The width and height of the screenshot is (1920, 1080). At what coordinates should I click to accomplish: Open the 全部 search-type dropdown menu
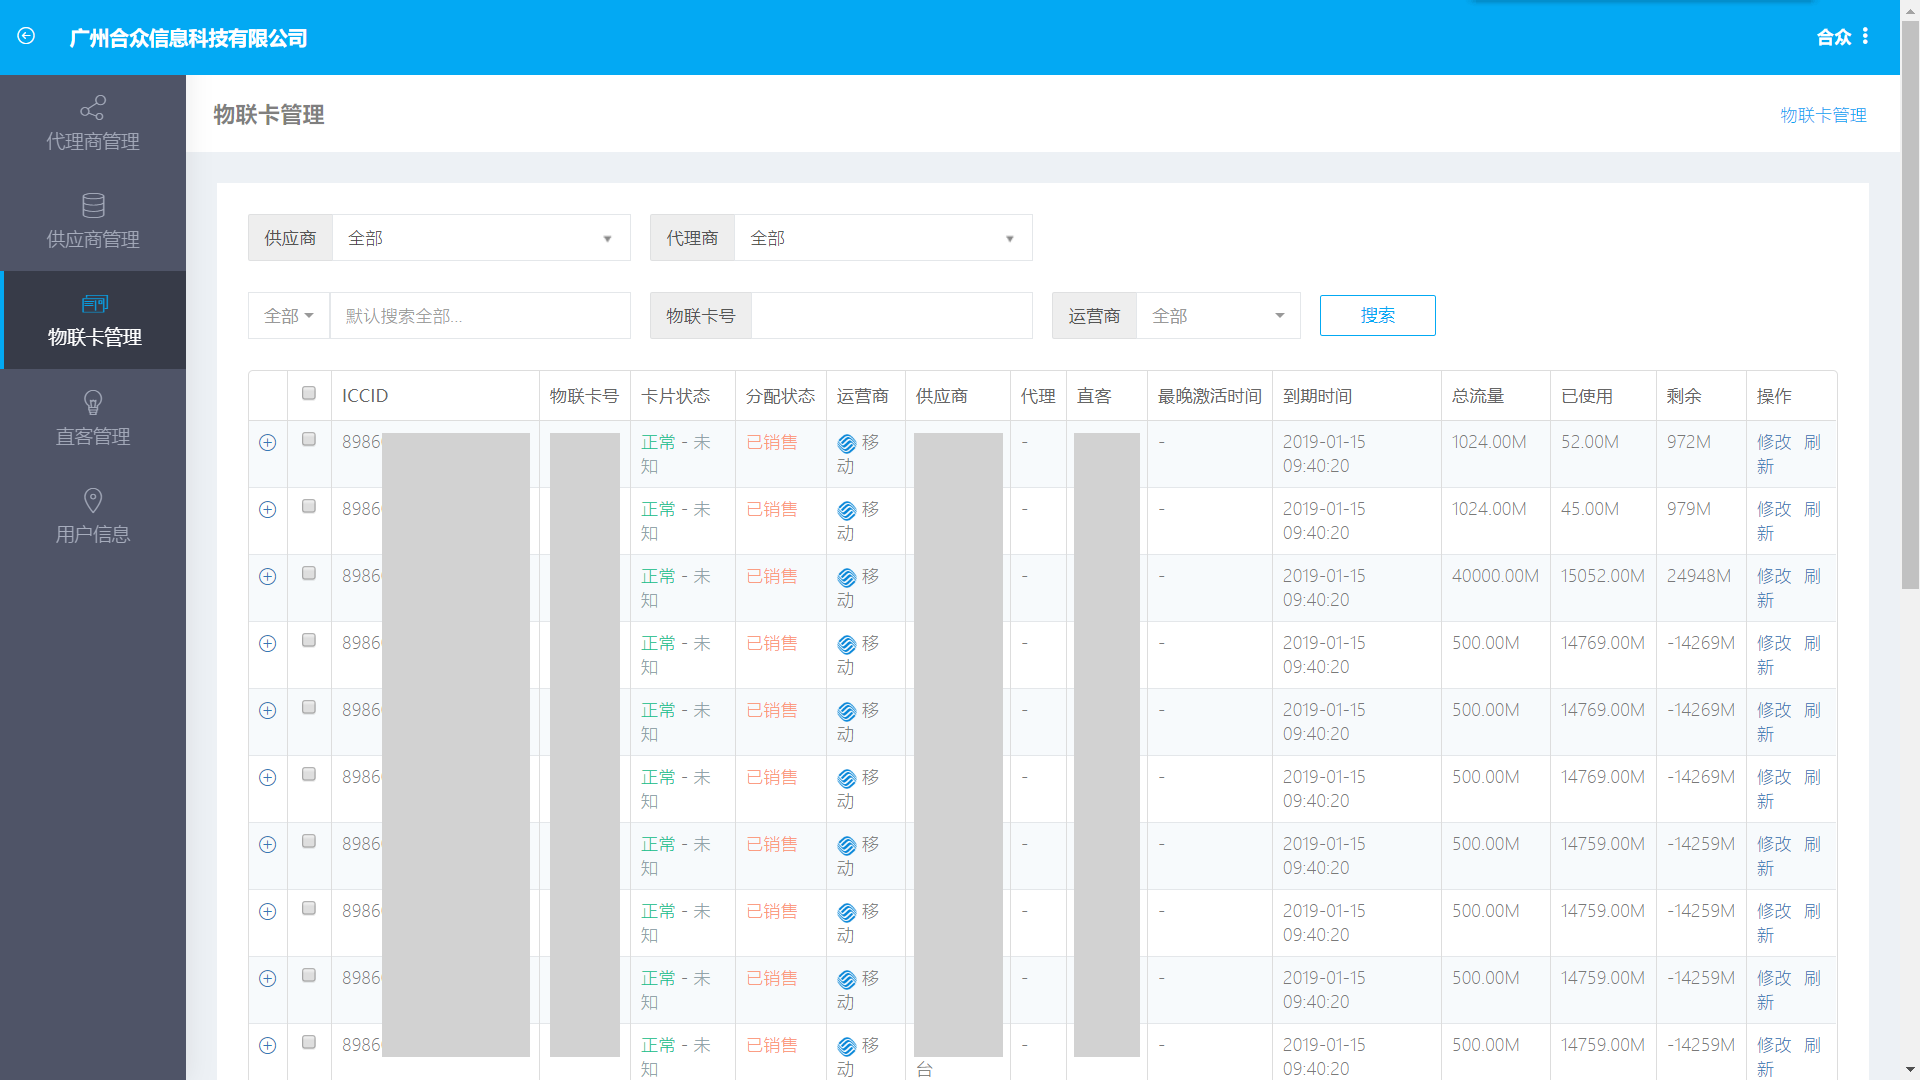click(x=289, y=316)
